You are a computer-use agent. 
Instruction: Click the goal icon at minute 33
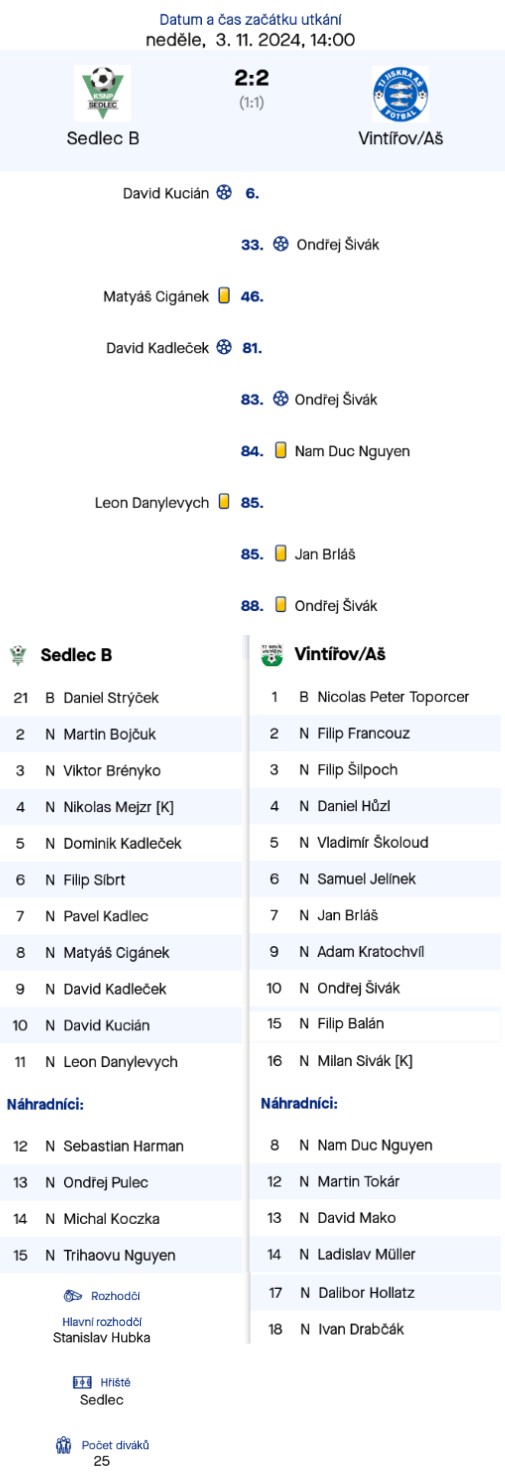(x=281, y=244)
